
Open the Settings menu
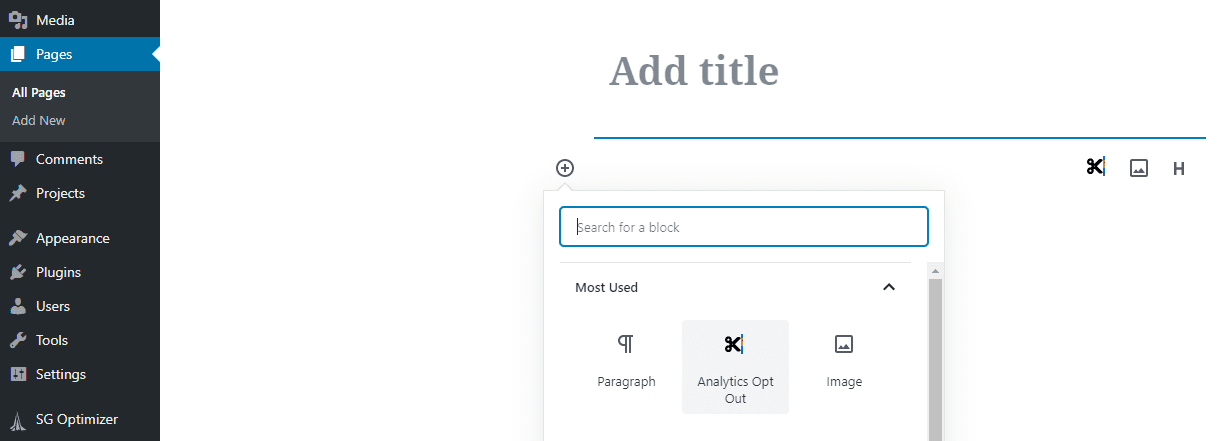tap(61, 375)
